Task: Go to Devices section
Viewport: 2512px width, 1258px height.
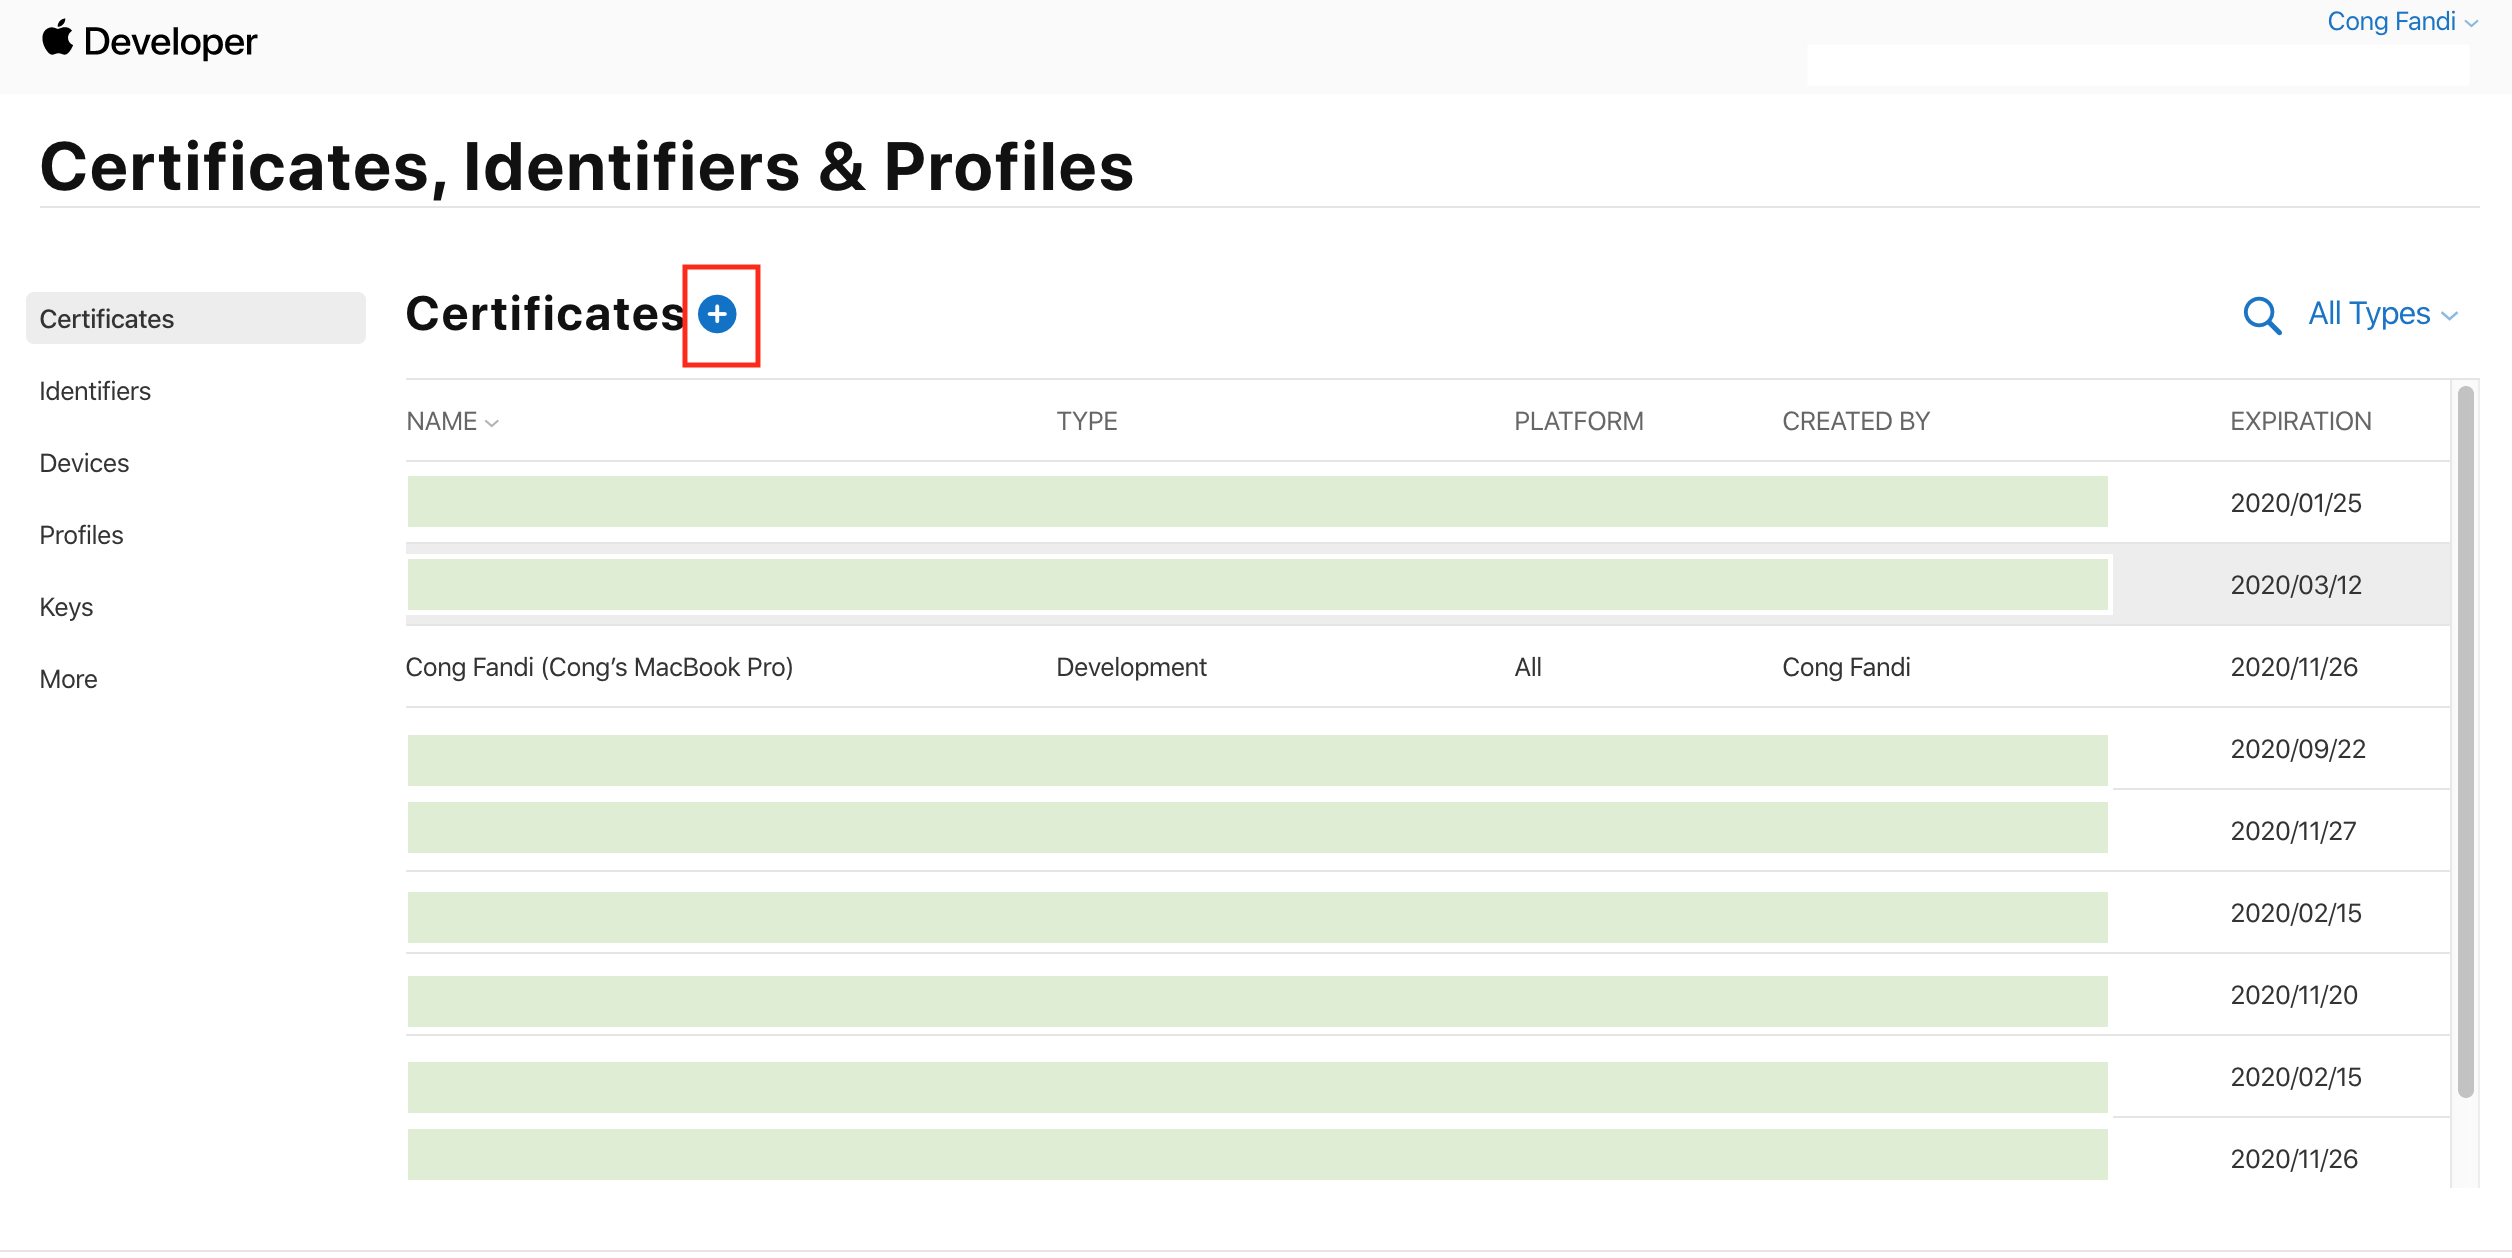Action: tap(84, 463)
